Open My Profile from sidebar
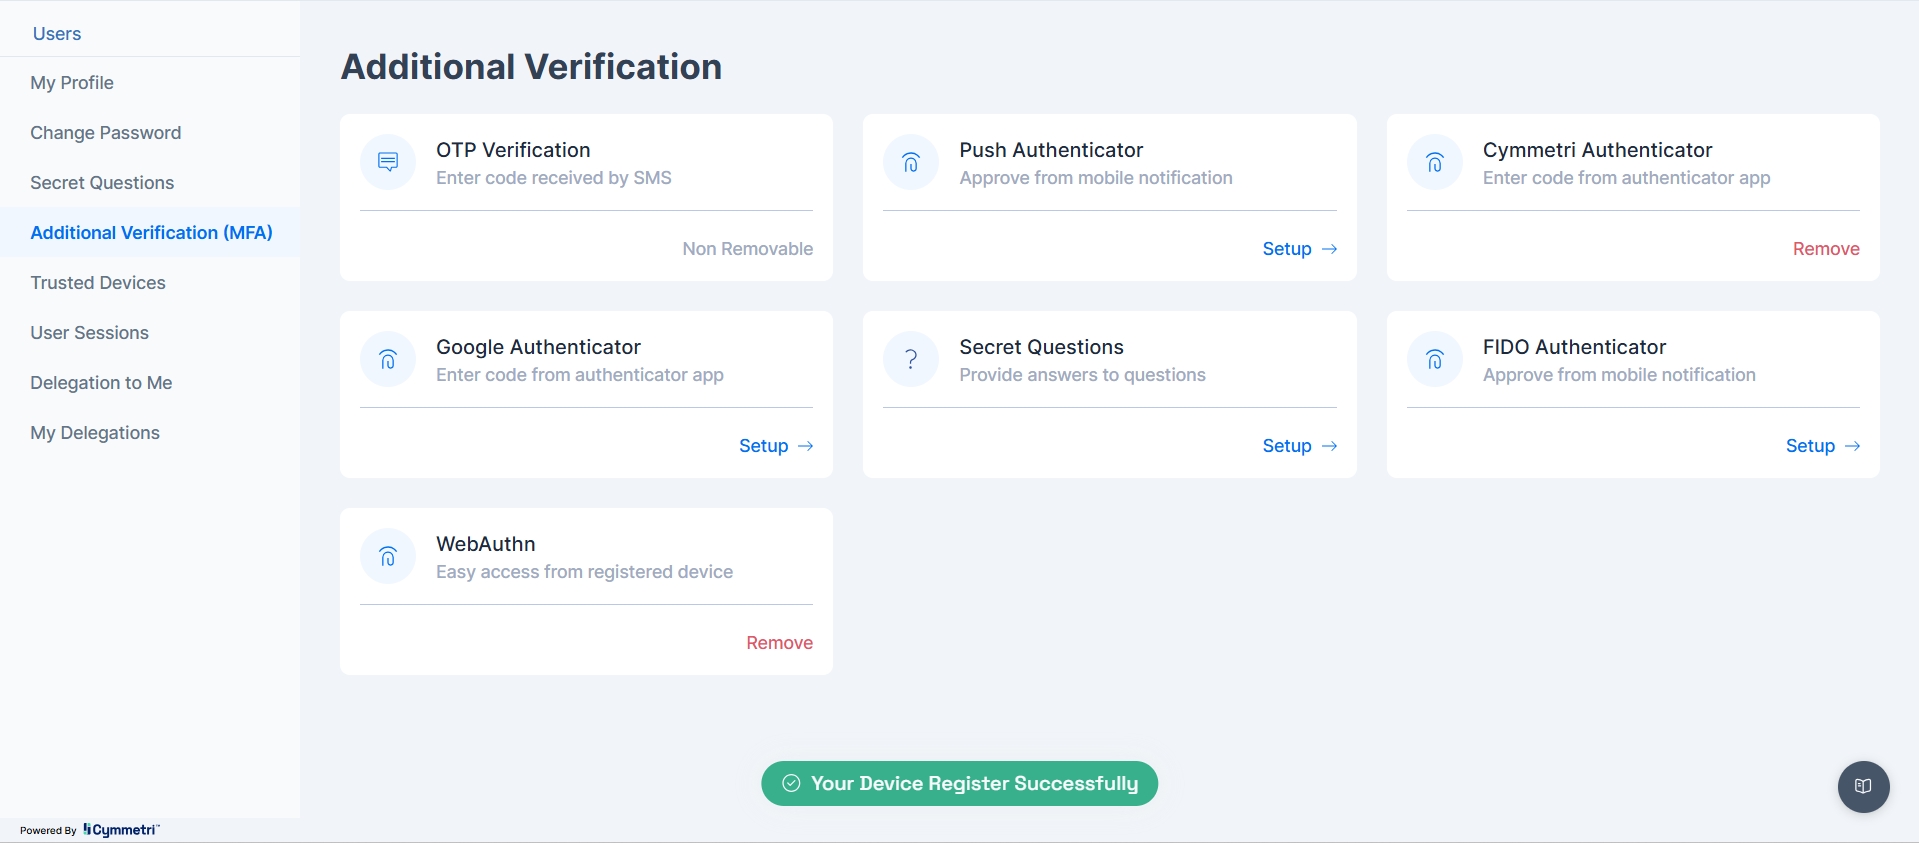Viewport: 1919px width, 843px height. [72, 83]
